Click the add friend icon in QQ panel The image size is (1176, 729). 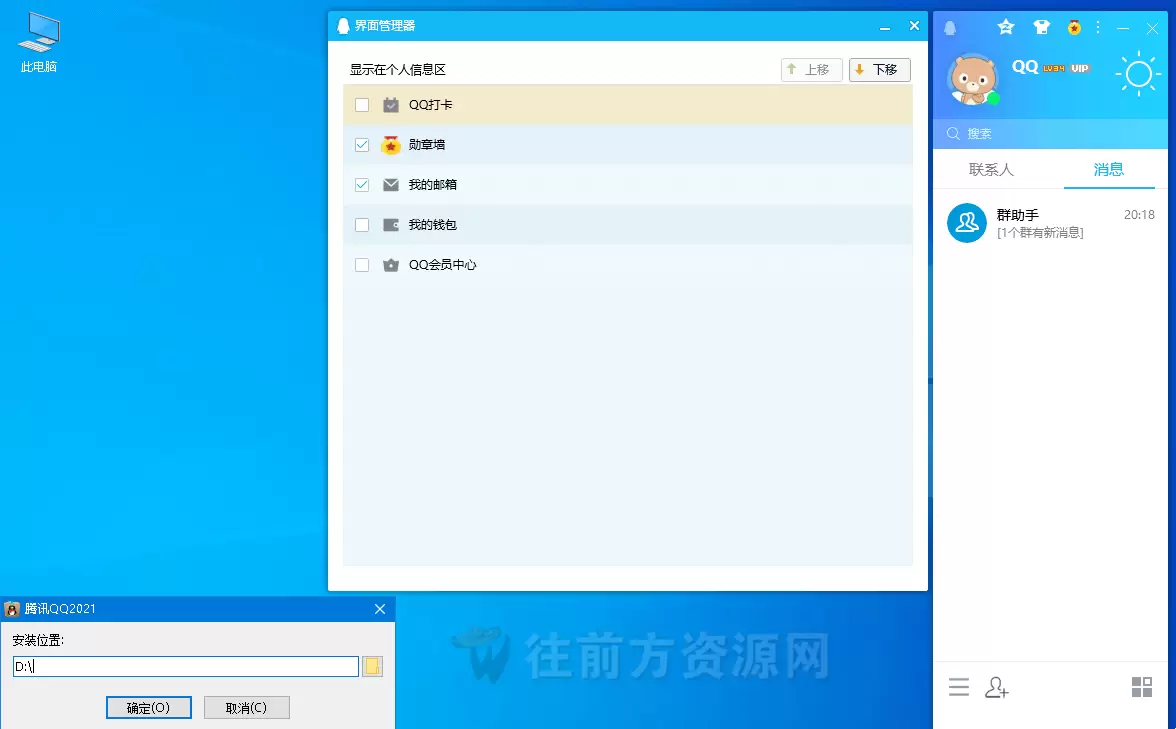[x=997, y=687]
